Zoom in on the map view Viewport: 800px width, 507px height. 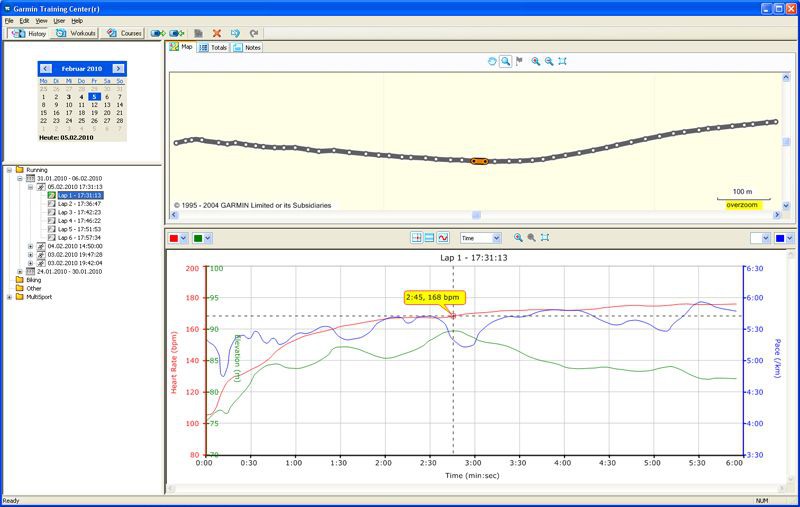tap(536, 61)
